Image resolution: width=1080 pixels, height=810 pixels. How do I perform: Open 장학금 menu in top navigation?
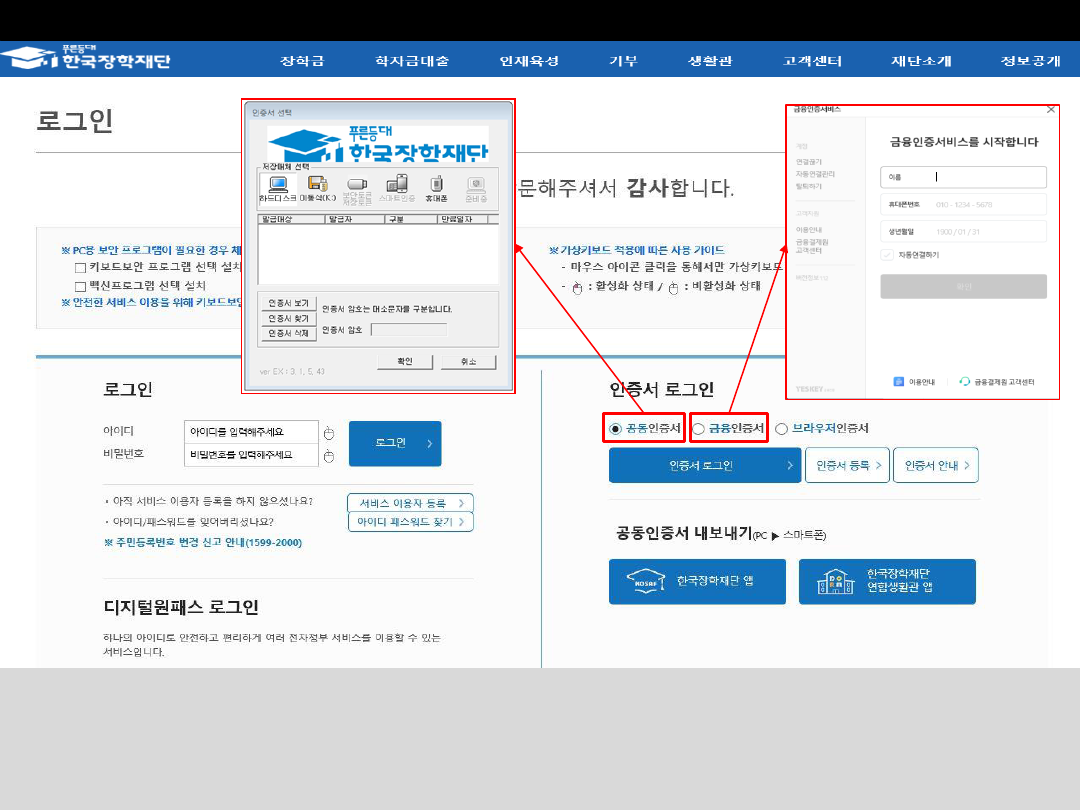(x=302, y=61)
